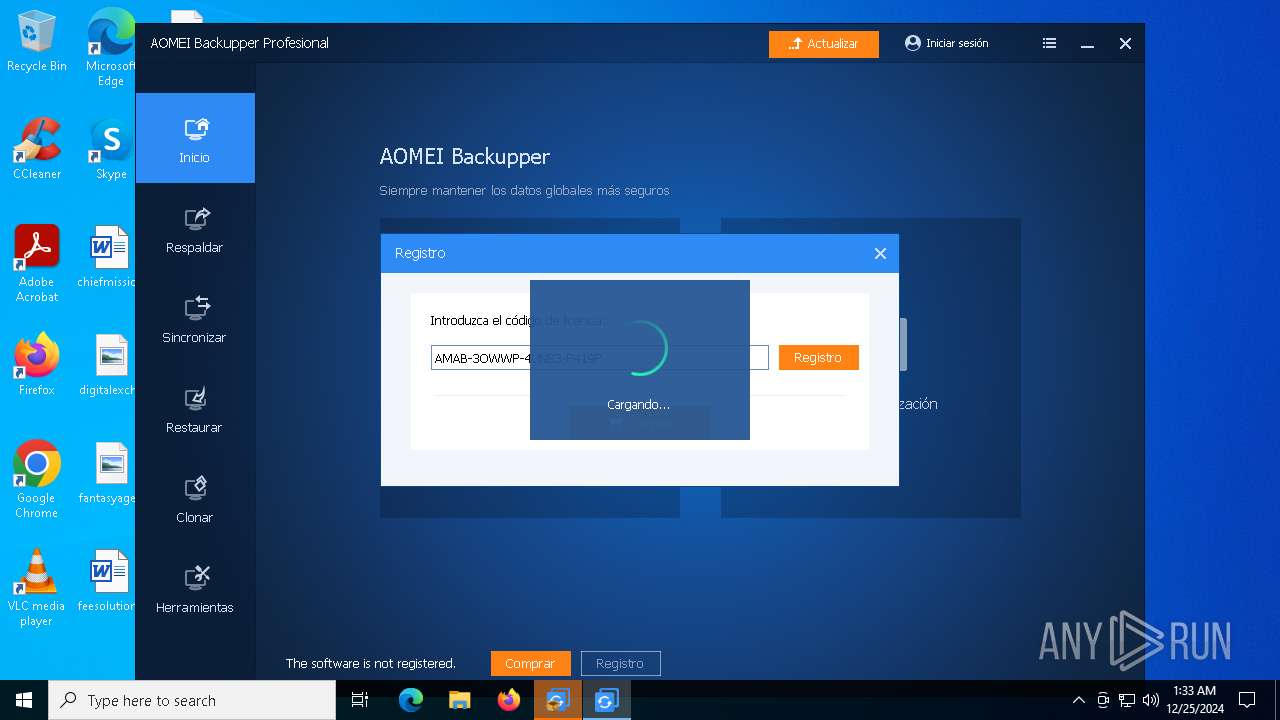The image size is (1280, 720).
Task: Click the orange Registro button in dialog
Action: 818,357
